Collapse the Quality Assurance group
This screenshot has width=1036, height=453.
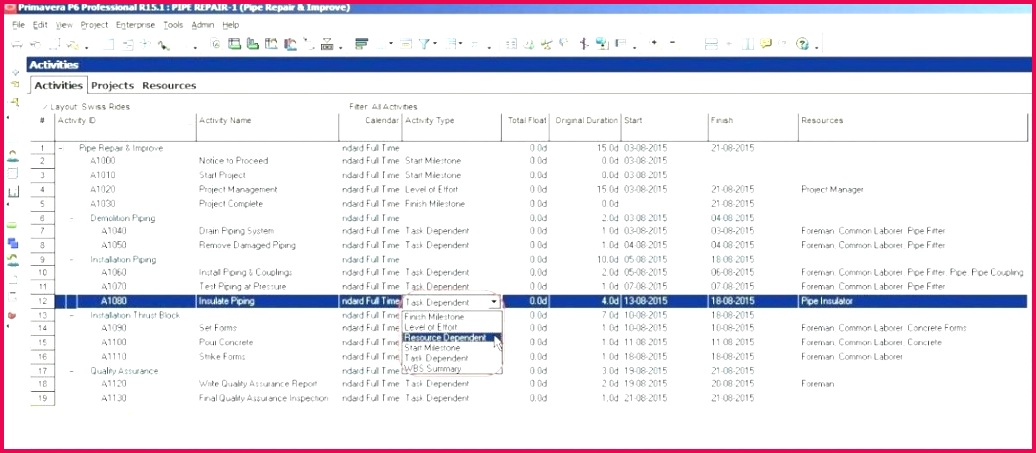click(71, 370)
